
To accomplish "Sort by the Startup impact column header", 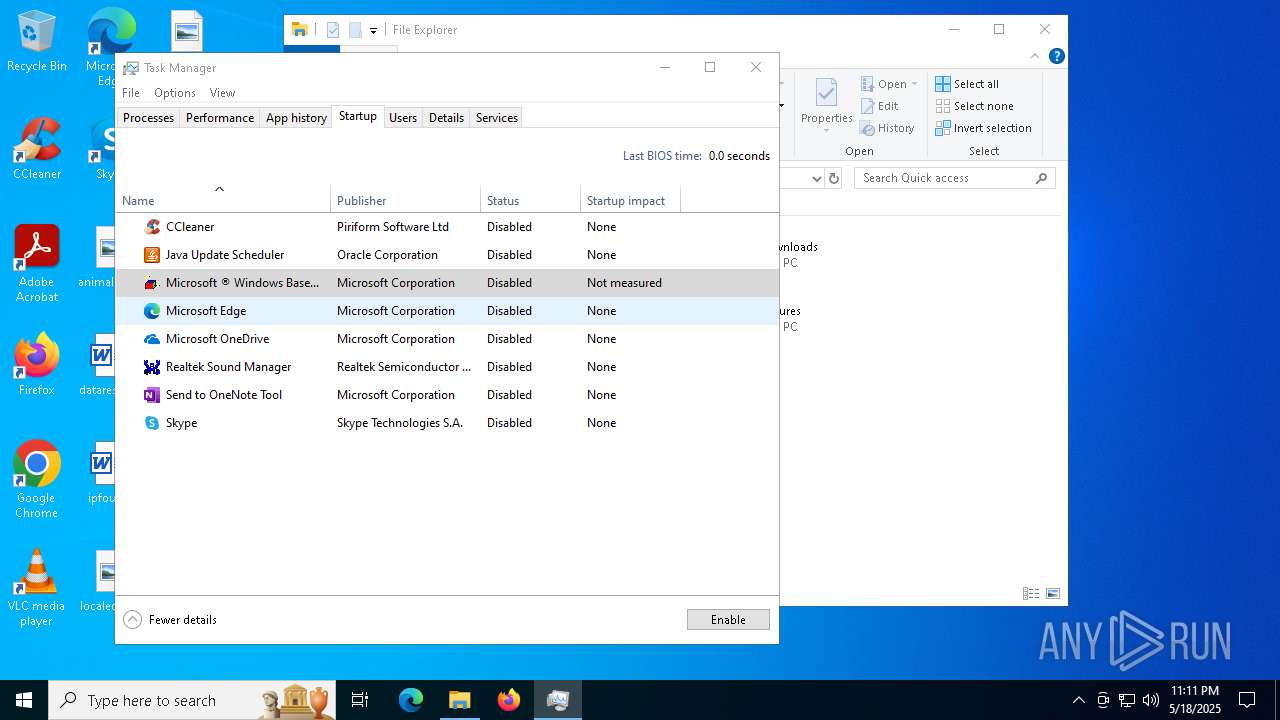I will 631,198.
